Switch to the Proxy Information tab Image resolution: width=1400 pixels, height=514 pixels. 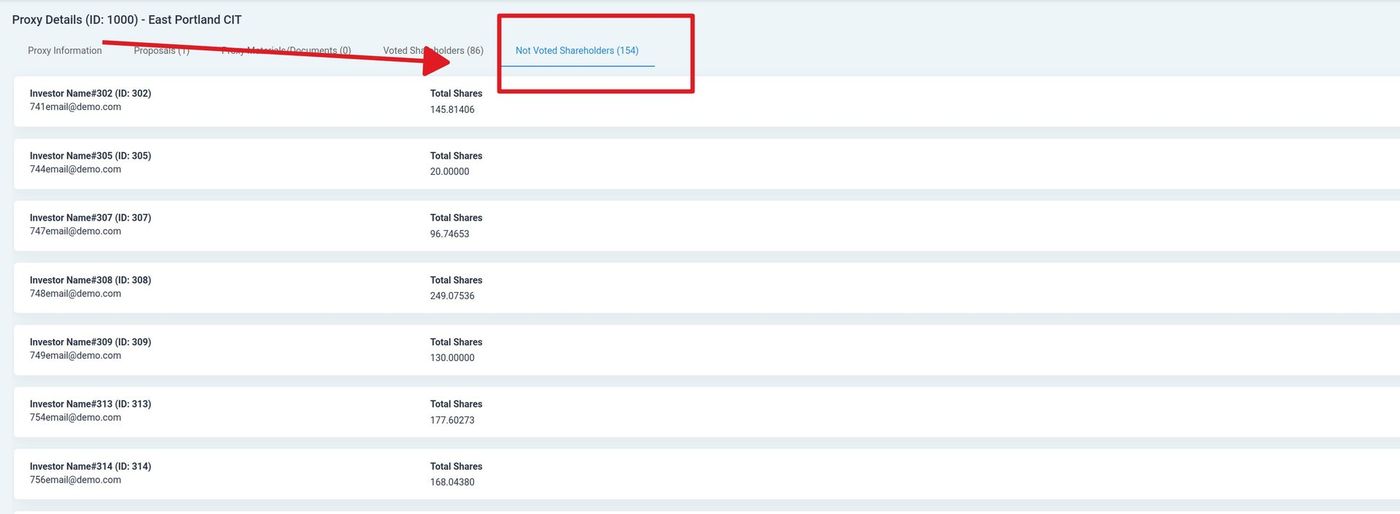(x=65, y=51)
